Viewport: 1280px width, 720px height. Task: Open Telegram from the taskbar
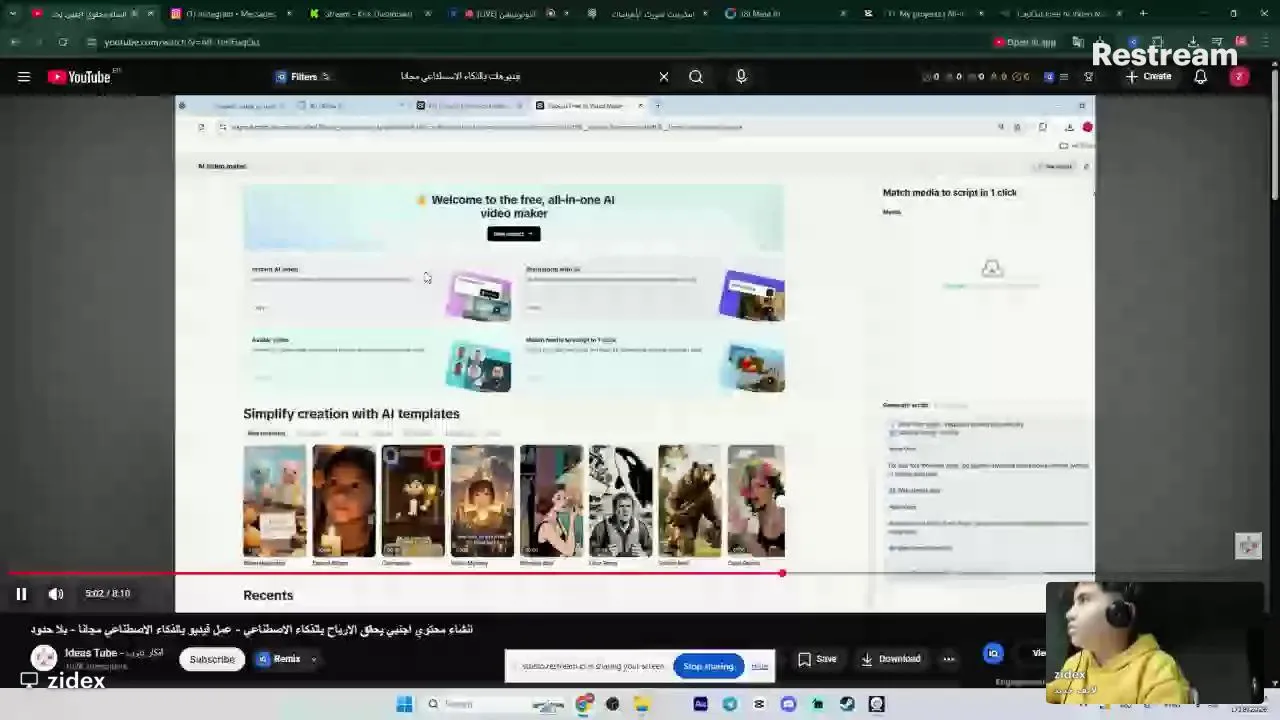tap(729, 704)
